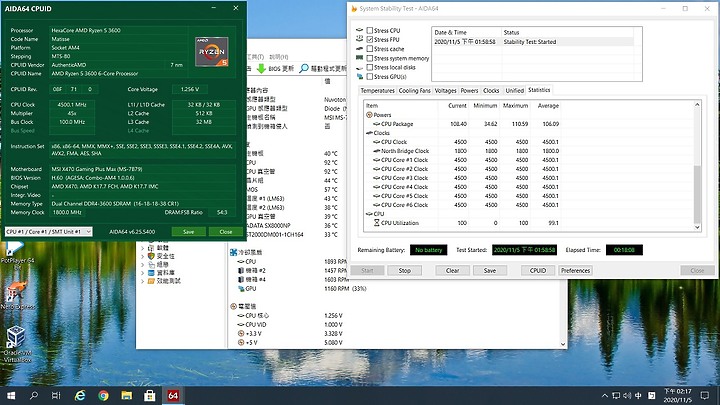The image size is (720, 405).
Task: Click shield icon in AIDA64 tree
Action: 151,256
